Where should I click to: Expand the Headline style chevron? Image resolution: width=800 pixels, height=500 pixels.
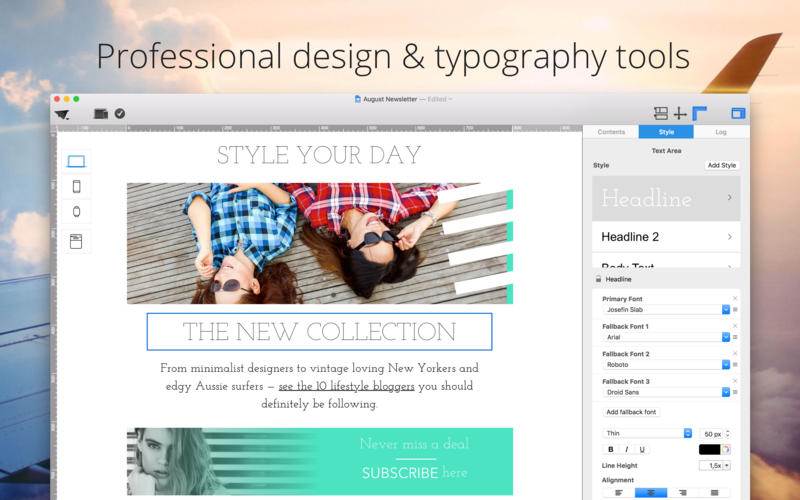pyautogui.click(x=730, y=197)
